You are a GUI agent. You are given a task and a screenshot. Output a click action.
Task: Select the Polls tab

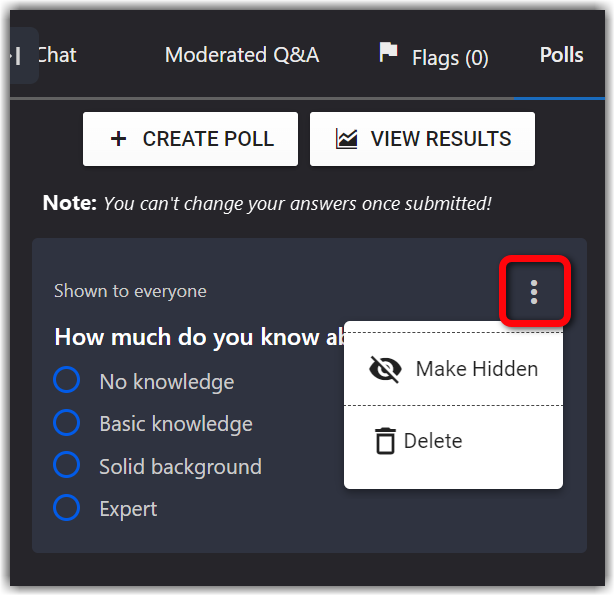point(561,55)
